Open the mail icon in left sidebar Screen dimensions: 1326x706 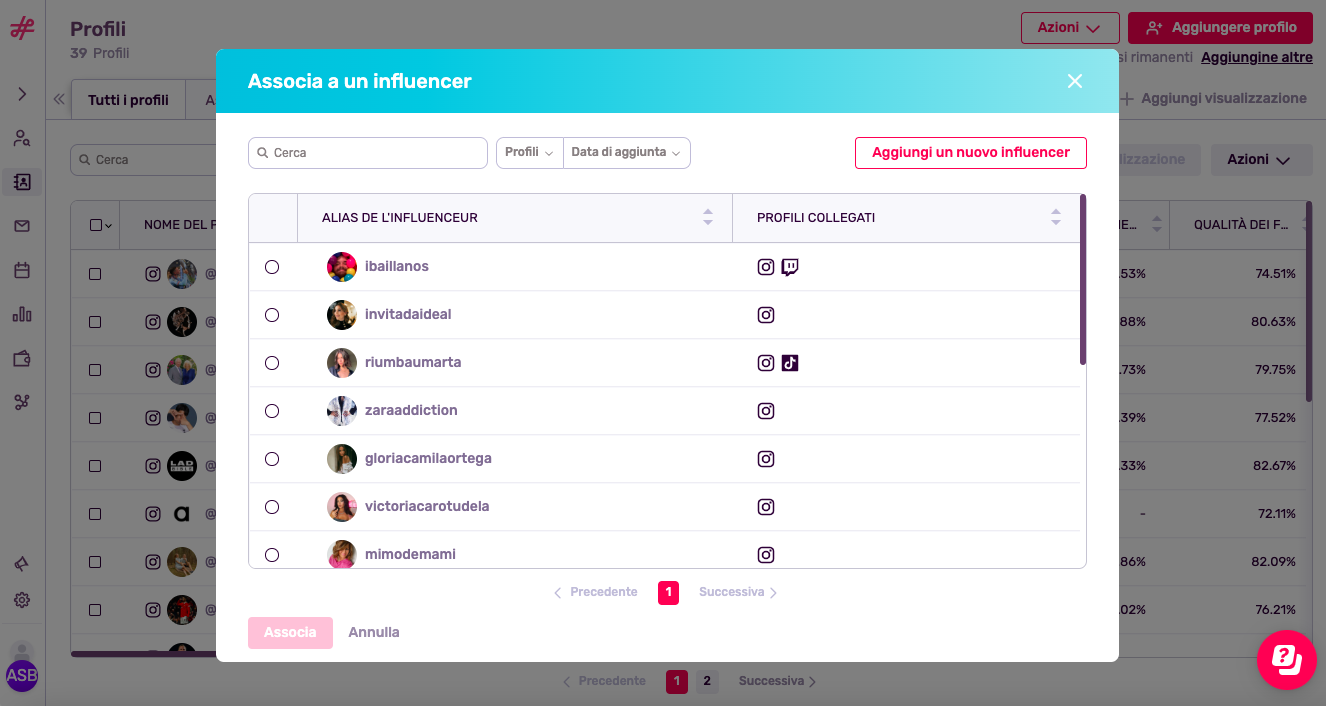click(x=22, y=226)
